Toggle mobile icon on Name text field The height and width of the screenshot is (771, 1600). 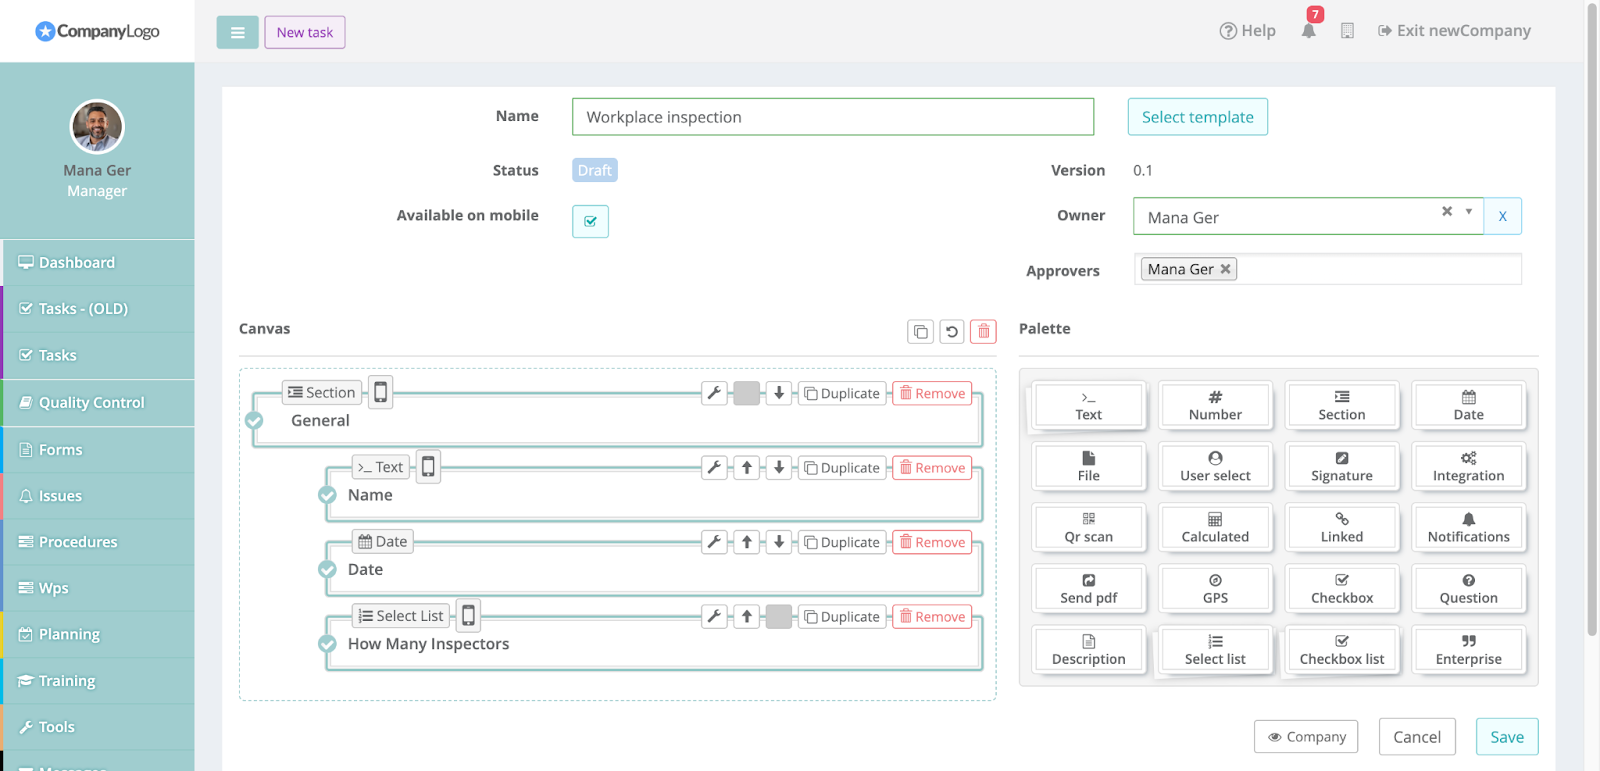point(428,466)
